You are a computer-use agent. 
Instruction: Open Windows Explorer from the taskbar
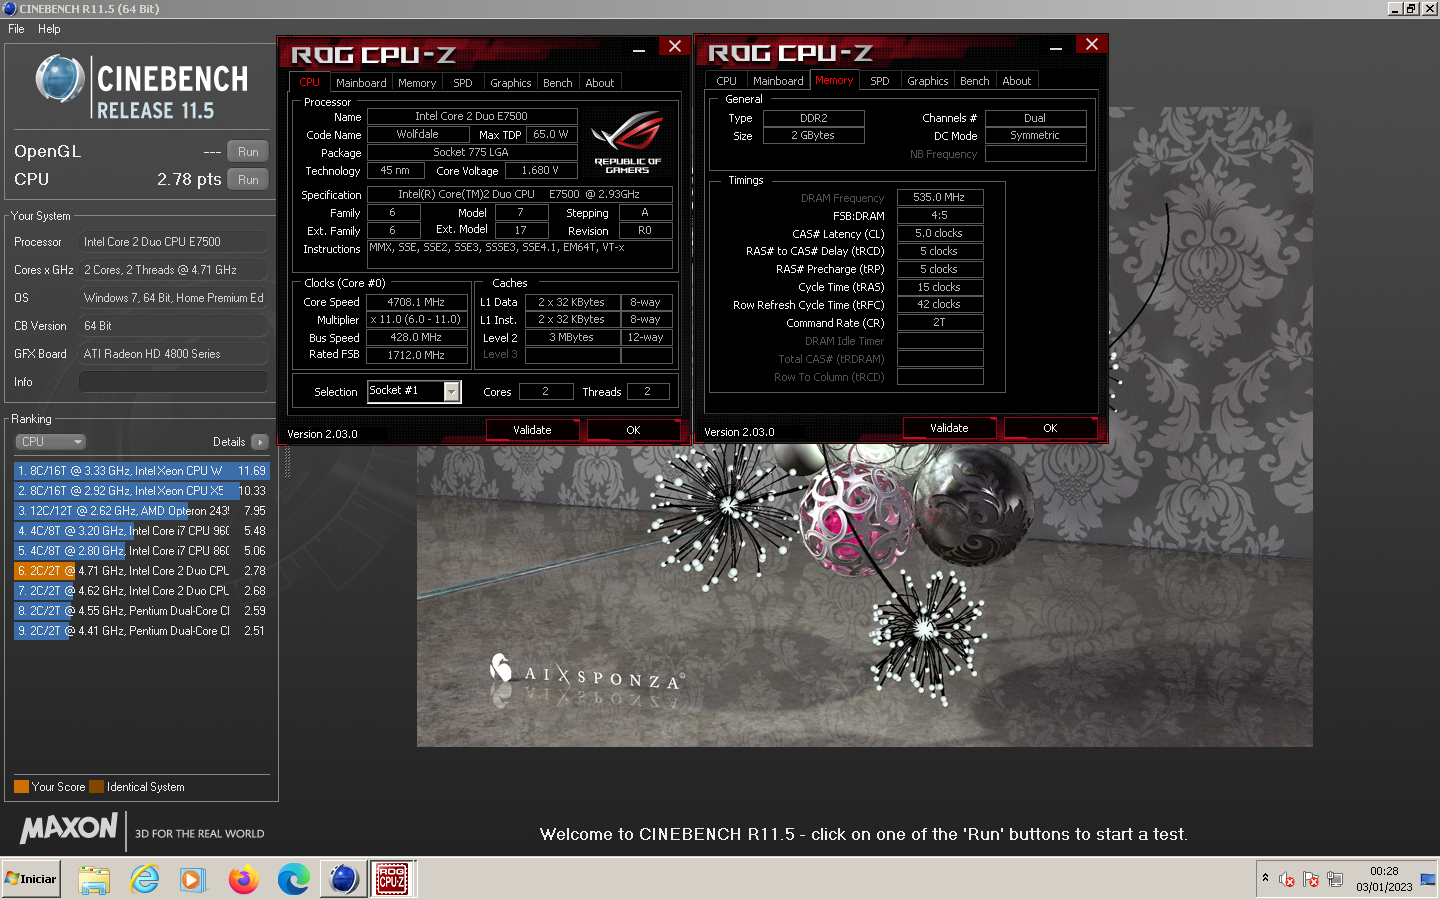point(94,879)
